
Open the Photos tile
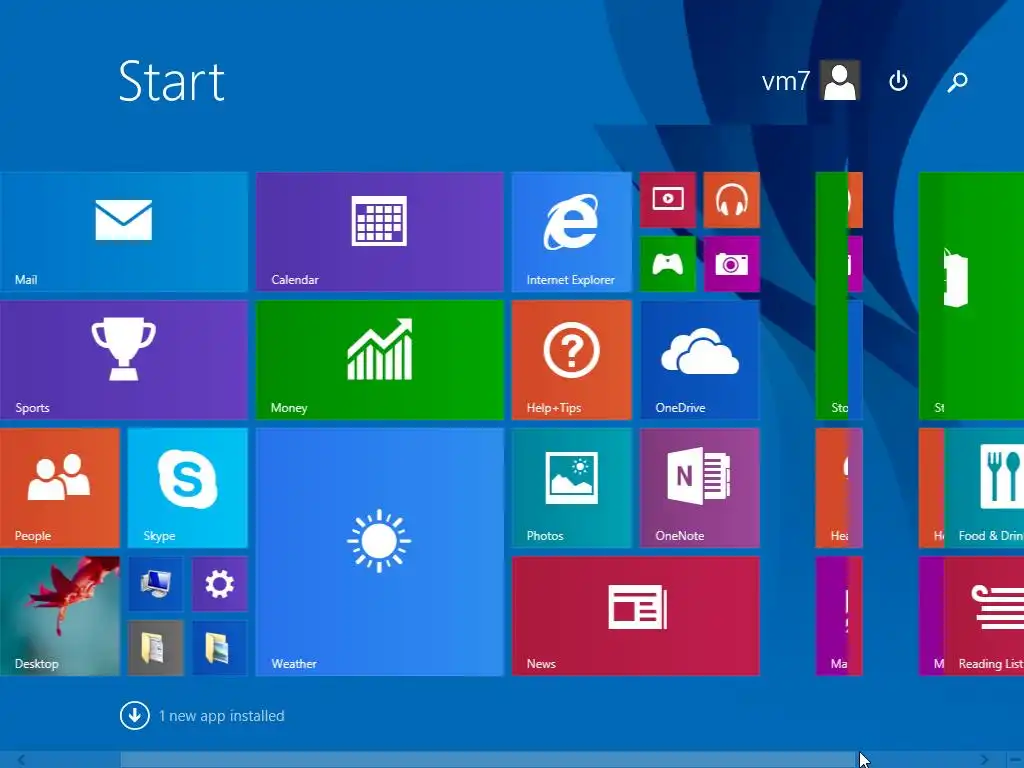pos(571,488)
